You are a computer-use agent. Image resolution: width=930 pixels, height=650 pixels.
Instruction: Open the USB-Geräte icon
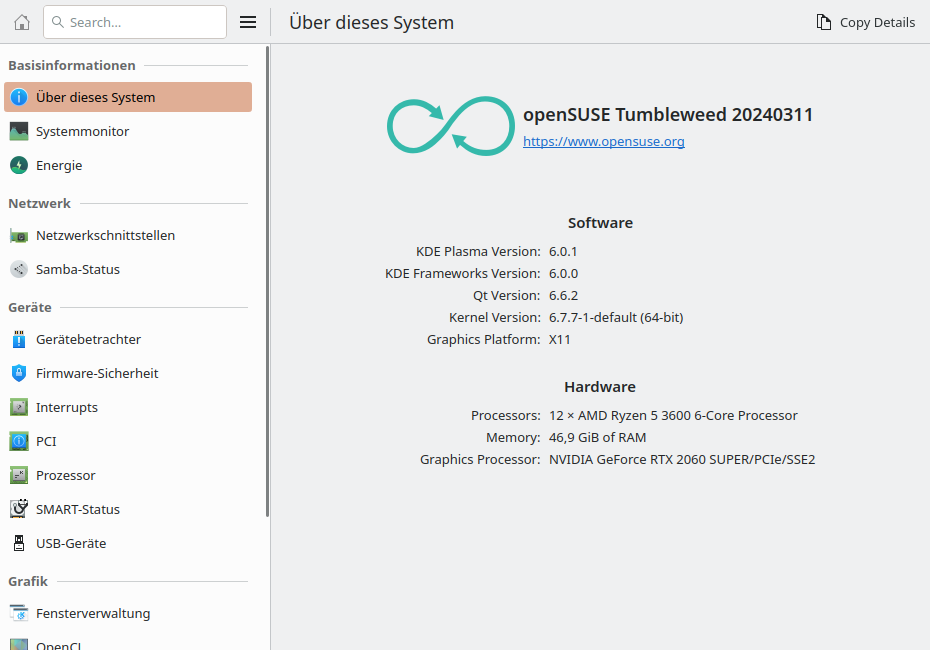pos(19,543)
